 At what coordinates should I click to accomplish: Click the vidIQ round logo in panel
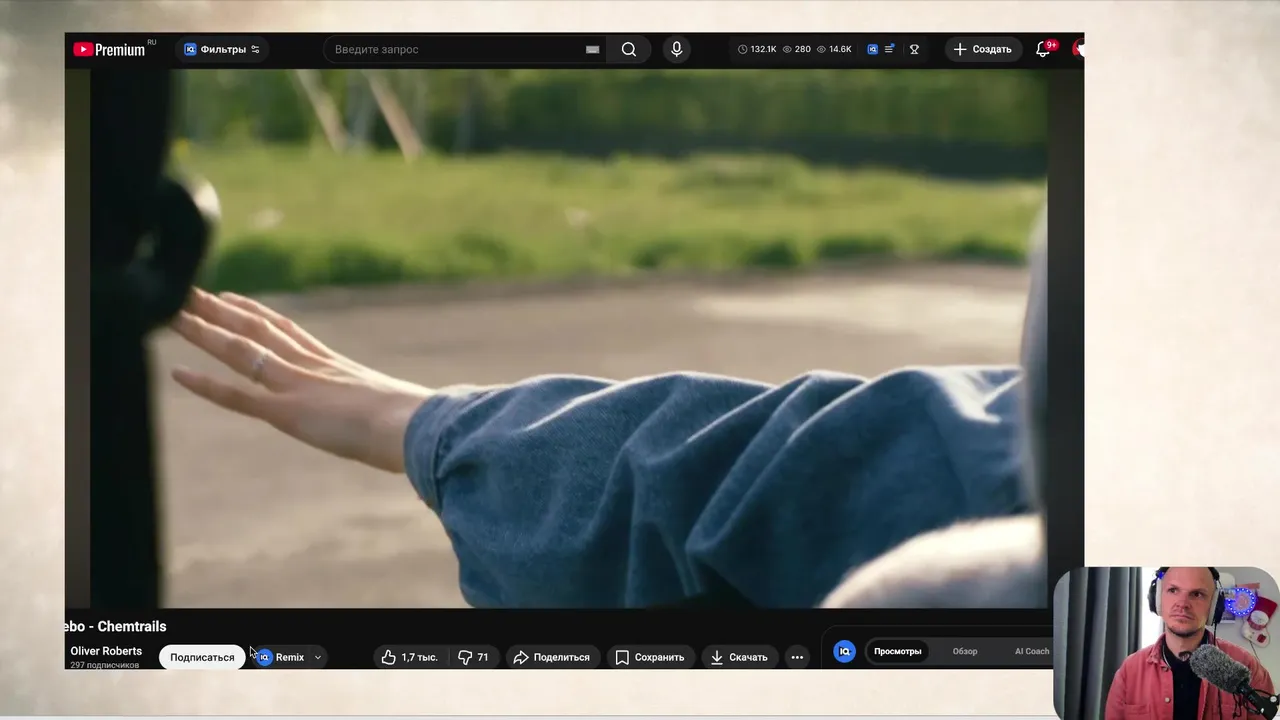tap(844, 651)
